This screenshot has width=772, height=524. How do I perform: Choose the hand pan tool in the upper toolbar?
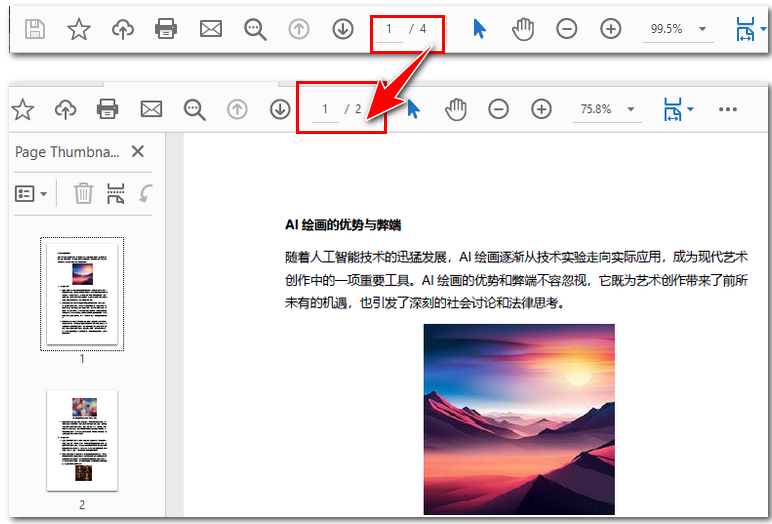point(523,29)
